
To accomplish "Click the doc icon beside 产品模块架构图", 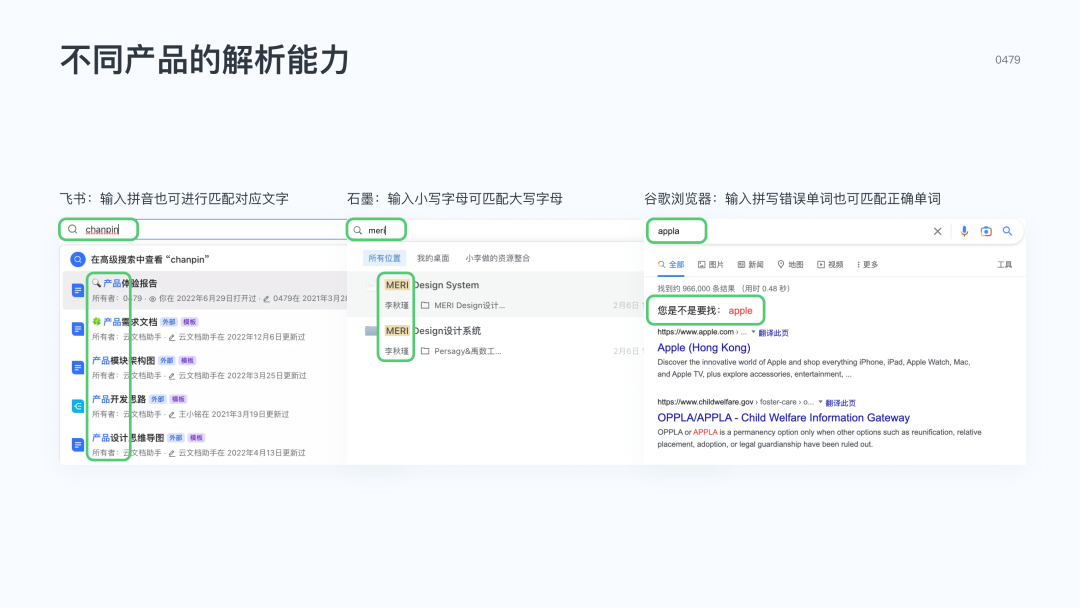I will point(78,368).
